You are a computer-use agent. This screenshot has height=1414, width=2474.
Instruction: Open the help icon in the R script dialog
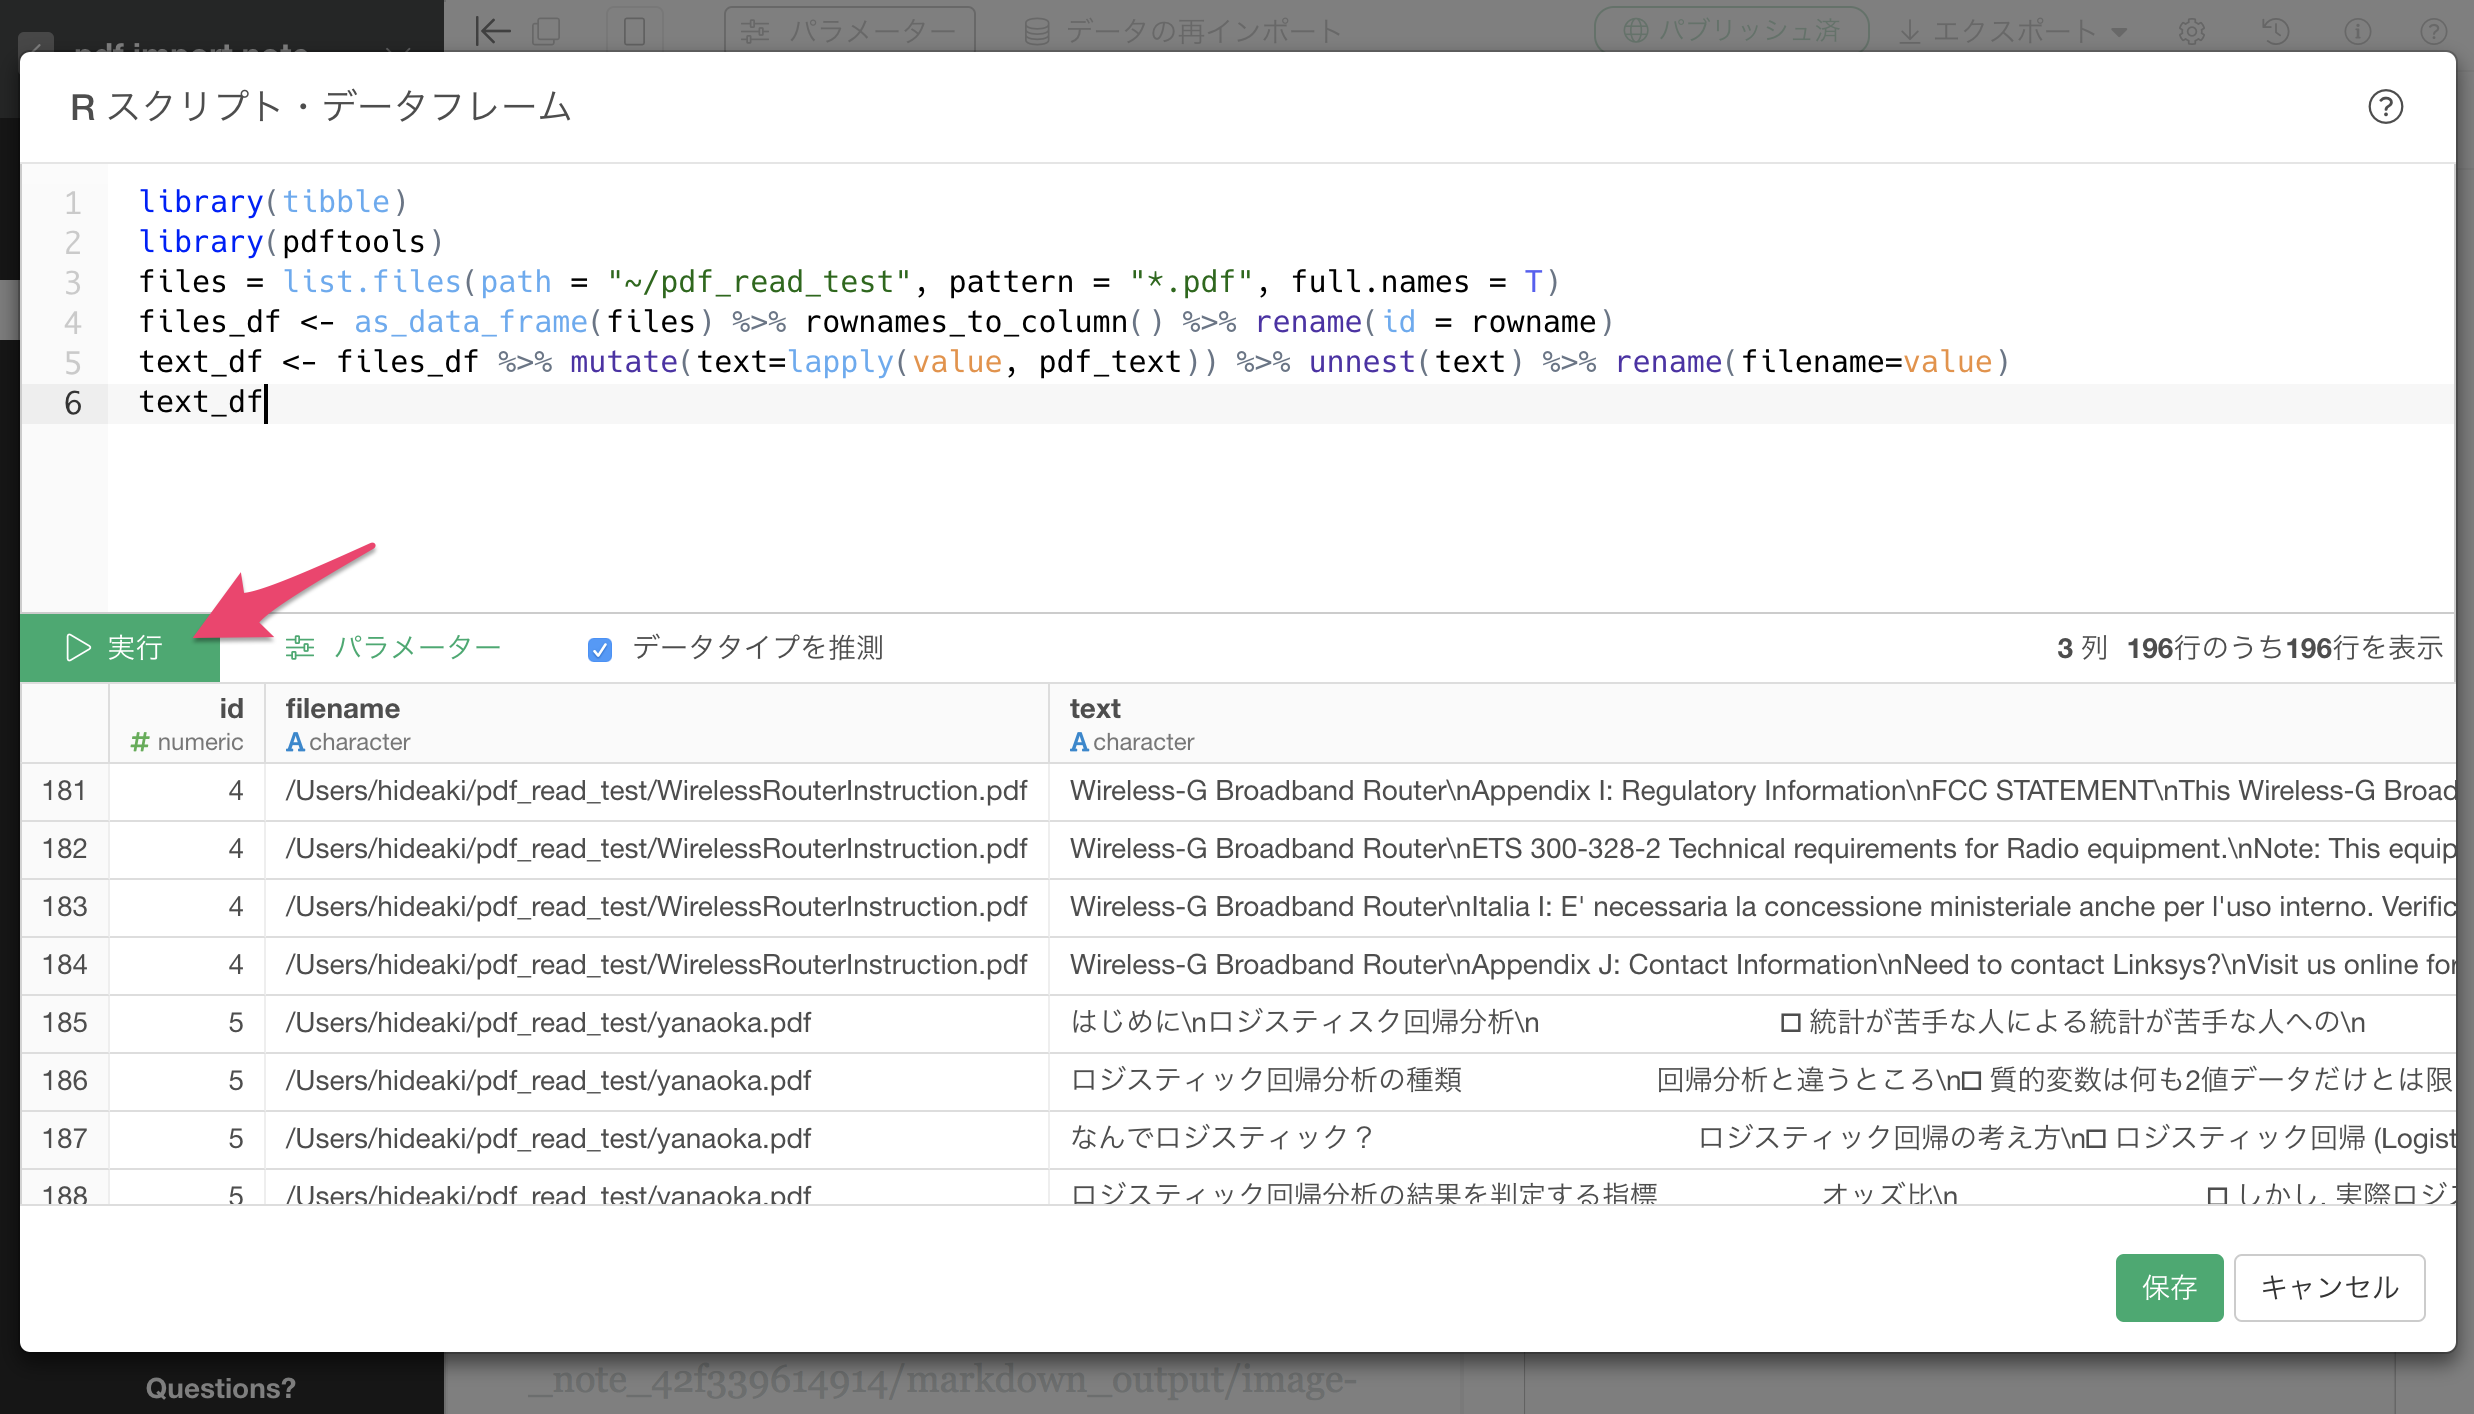tap(2385, 107)
